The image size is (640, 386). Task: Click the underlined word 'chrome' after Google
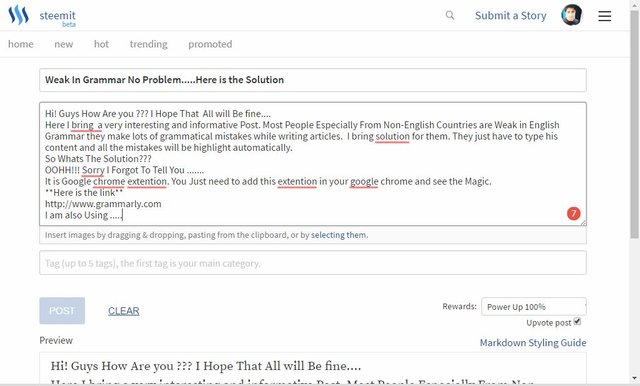point(109,182)
